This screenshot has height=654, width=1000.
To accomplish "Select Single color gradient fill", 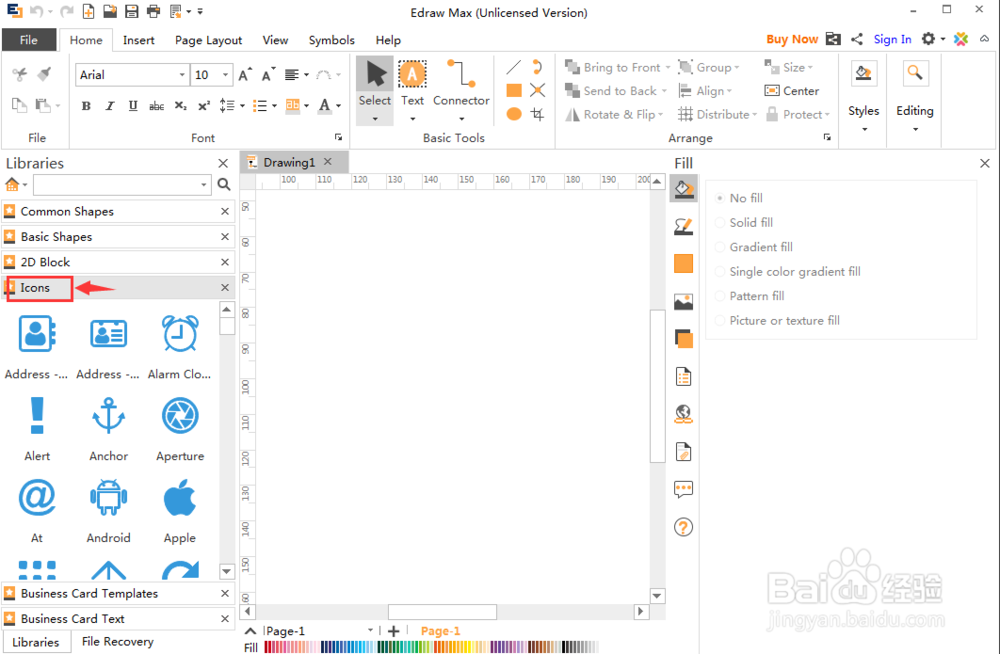I will tap(788, 271).
